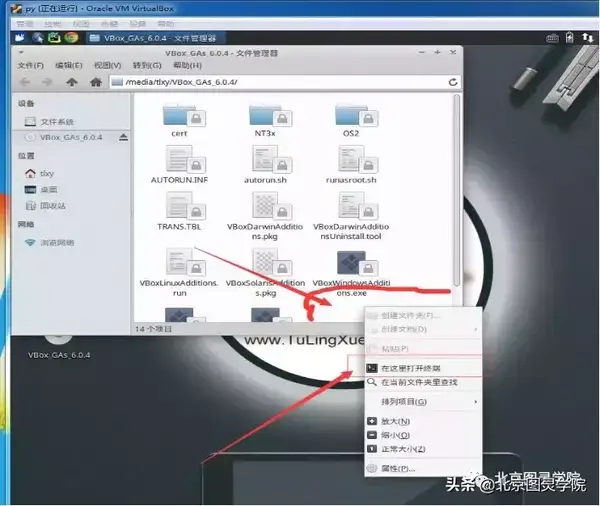
Task: Open the 文件(F) menu
Action: coord(31,65)
